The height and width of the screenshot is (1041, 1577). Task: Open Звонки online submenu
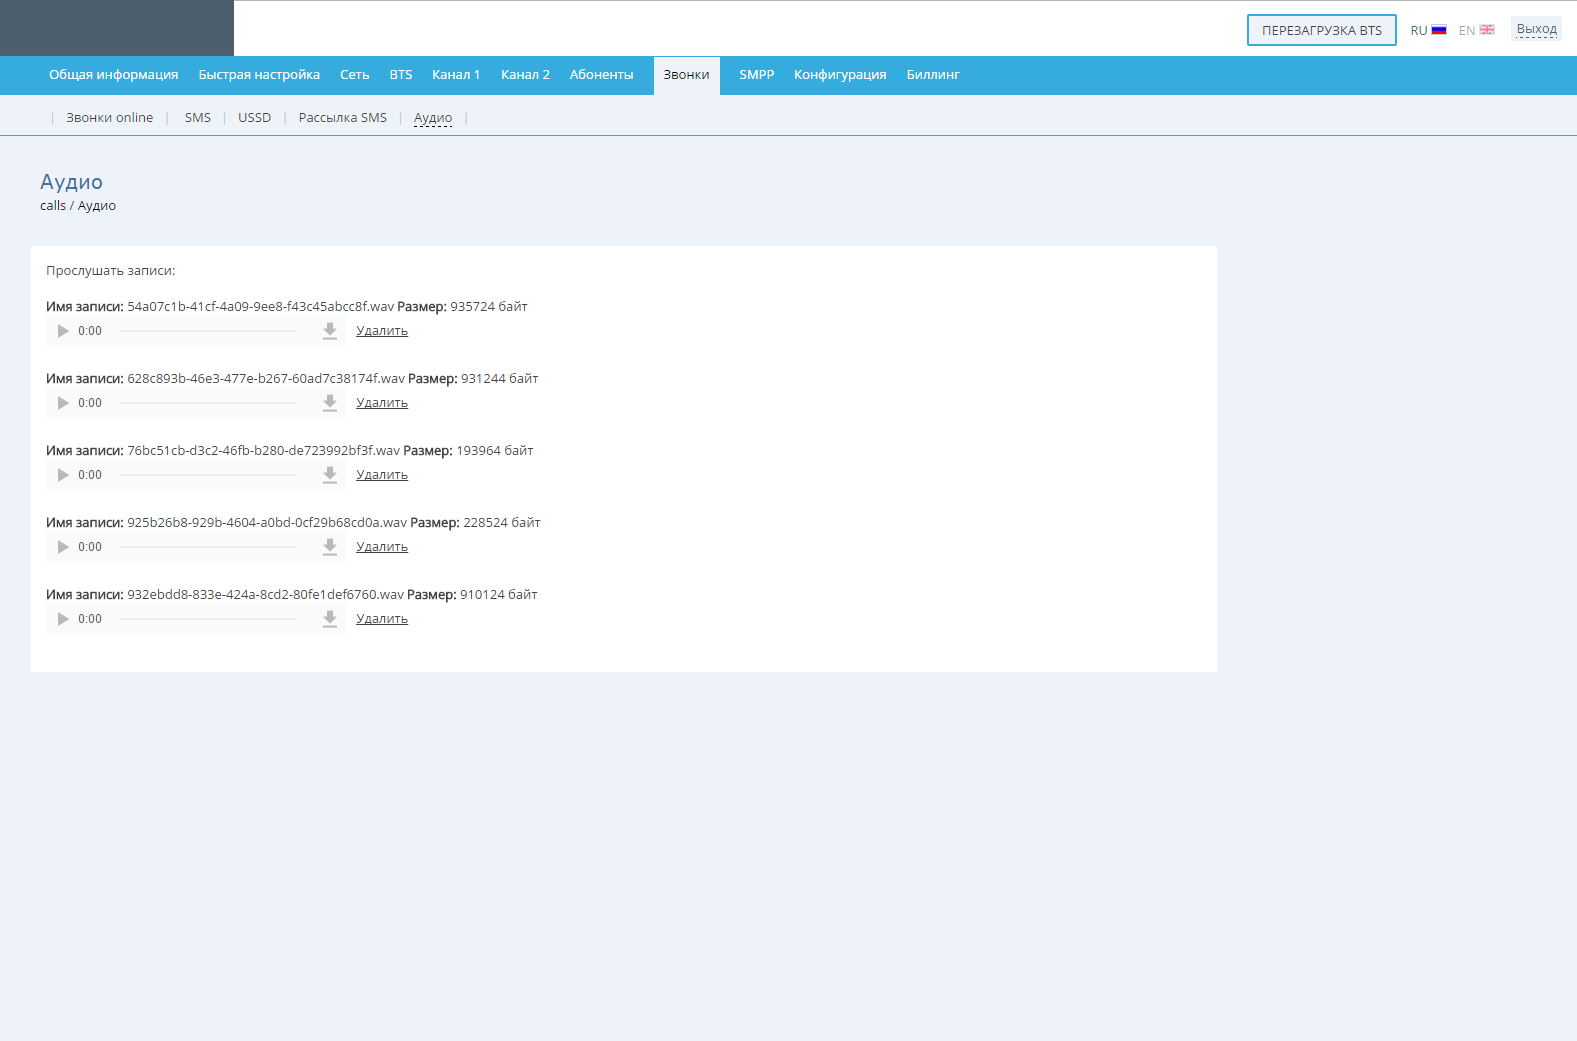(110, 118)
